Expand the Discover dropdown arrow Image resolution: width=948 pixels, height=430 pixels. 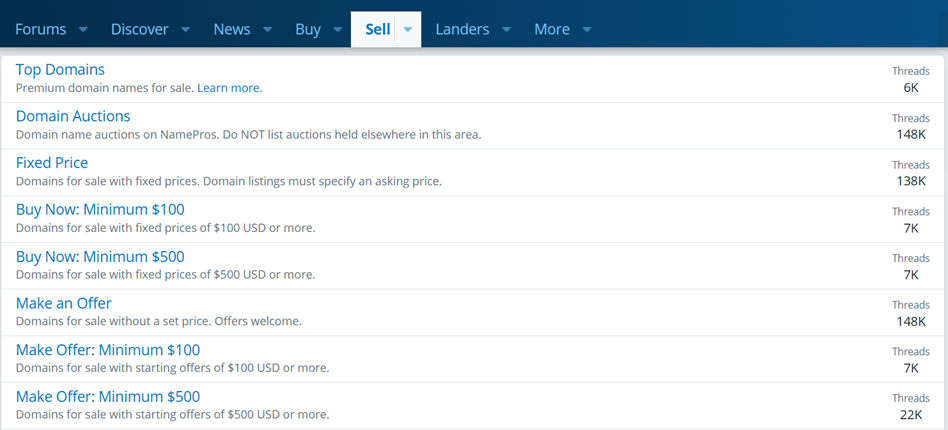[186, 29]
